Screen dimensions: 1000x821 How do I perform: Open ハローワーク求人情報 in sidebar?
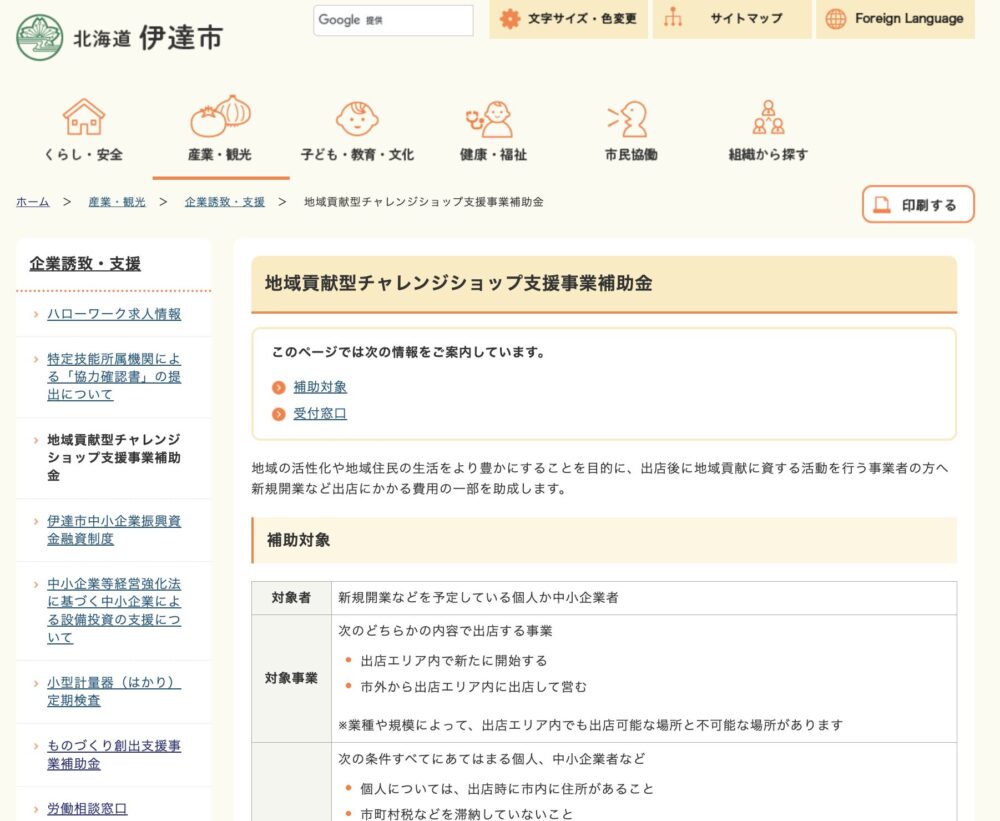[x=114, y=314]
